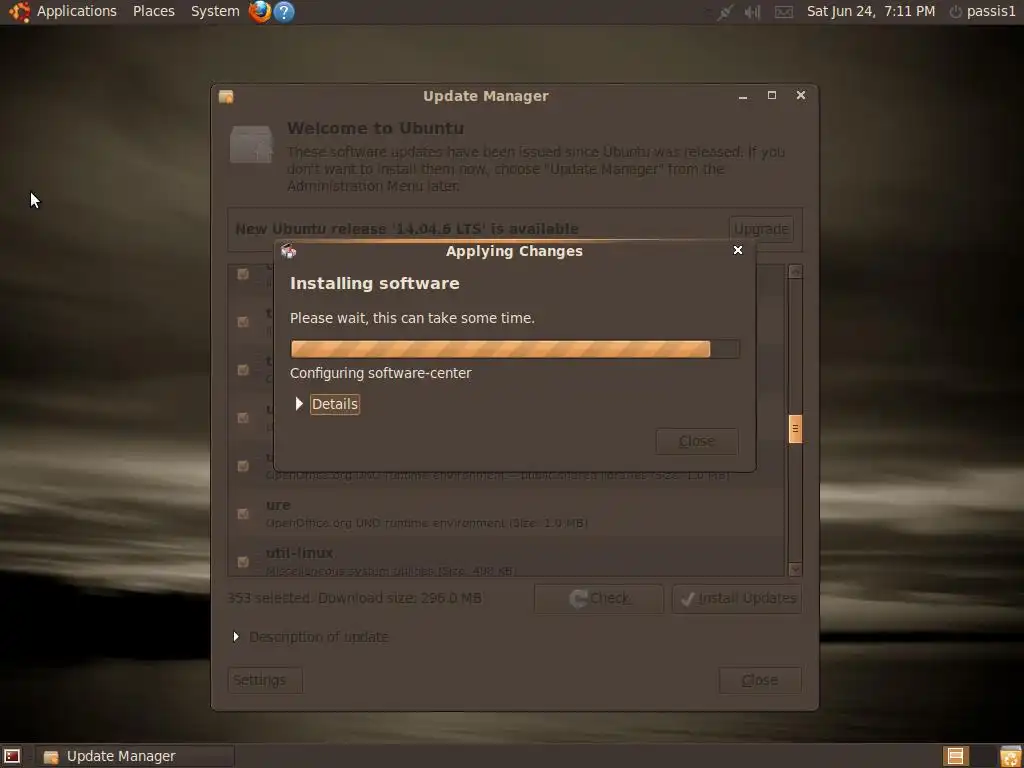Toggle the util-linux package checkbox

(243, 562)
